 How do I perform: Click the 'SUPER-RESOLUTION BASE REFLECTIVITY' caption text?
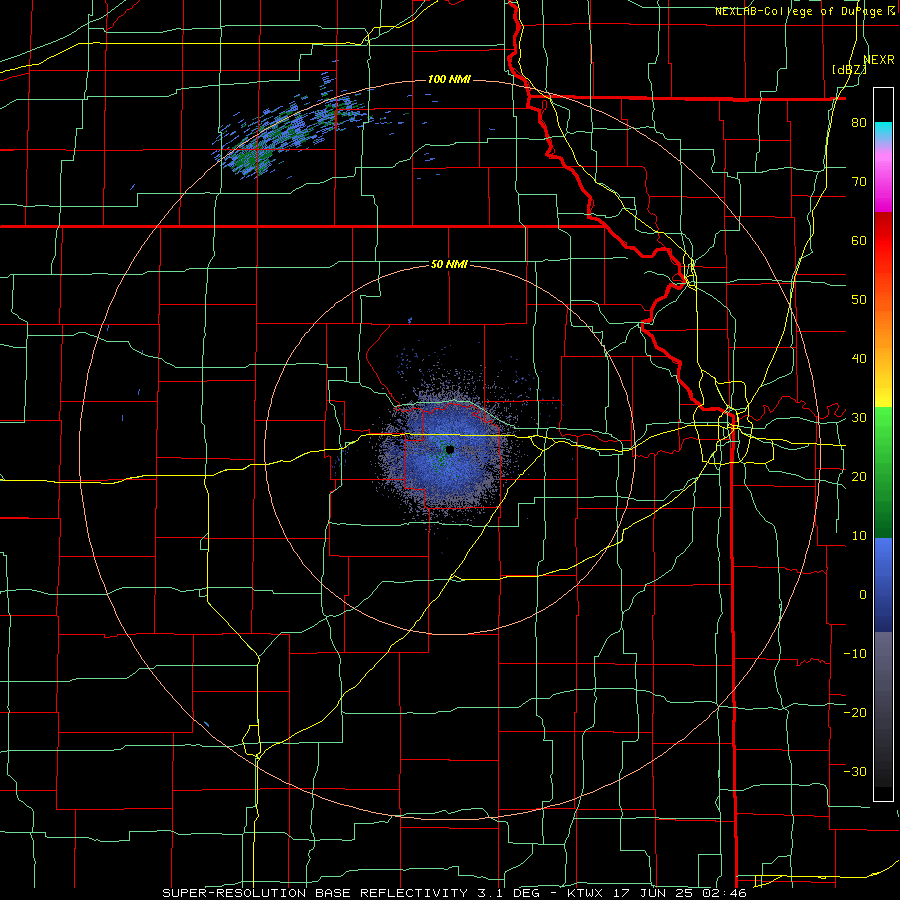315,893
